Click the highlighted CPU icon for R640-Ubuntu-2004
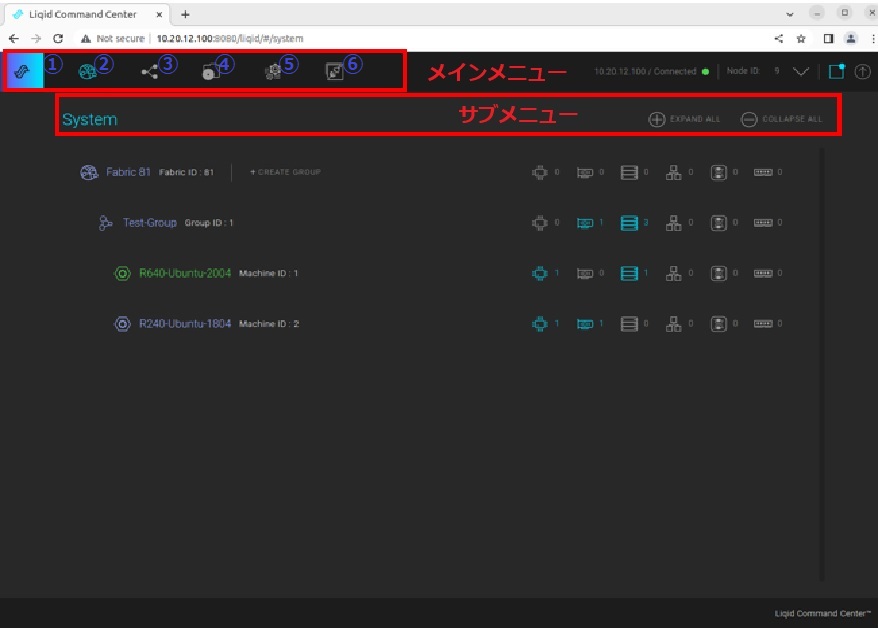878x628 pixels. 540,273
